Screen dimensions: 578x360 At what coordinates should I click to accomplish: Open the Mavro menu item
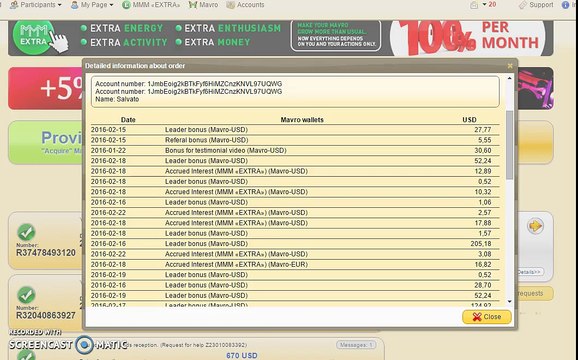pos(203,5)
